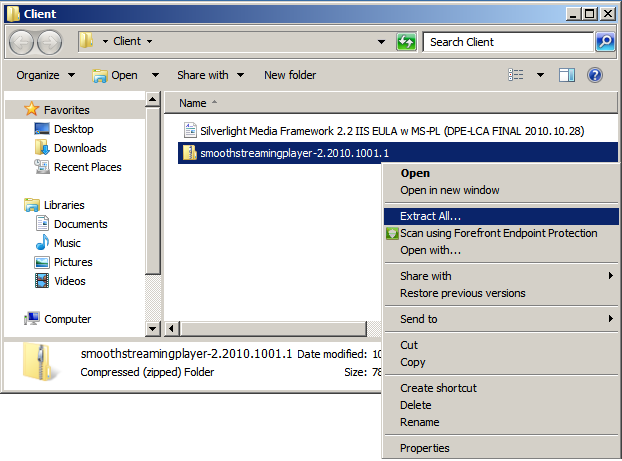Click navigation pane scroll up arrow

(152, 99)
